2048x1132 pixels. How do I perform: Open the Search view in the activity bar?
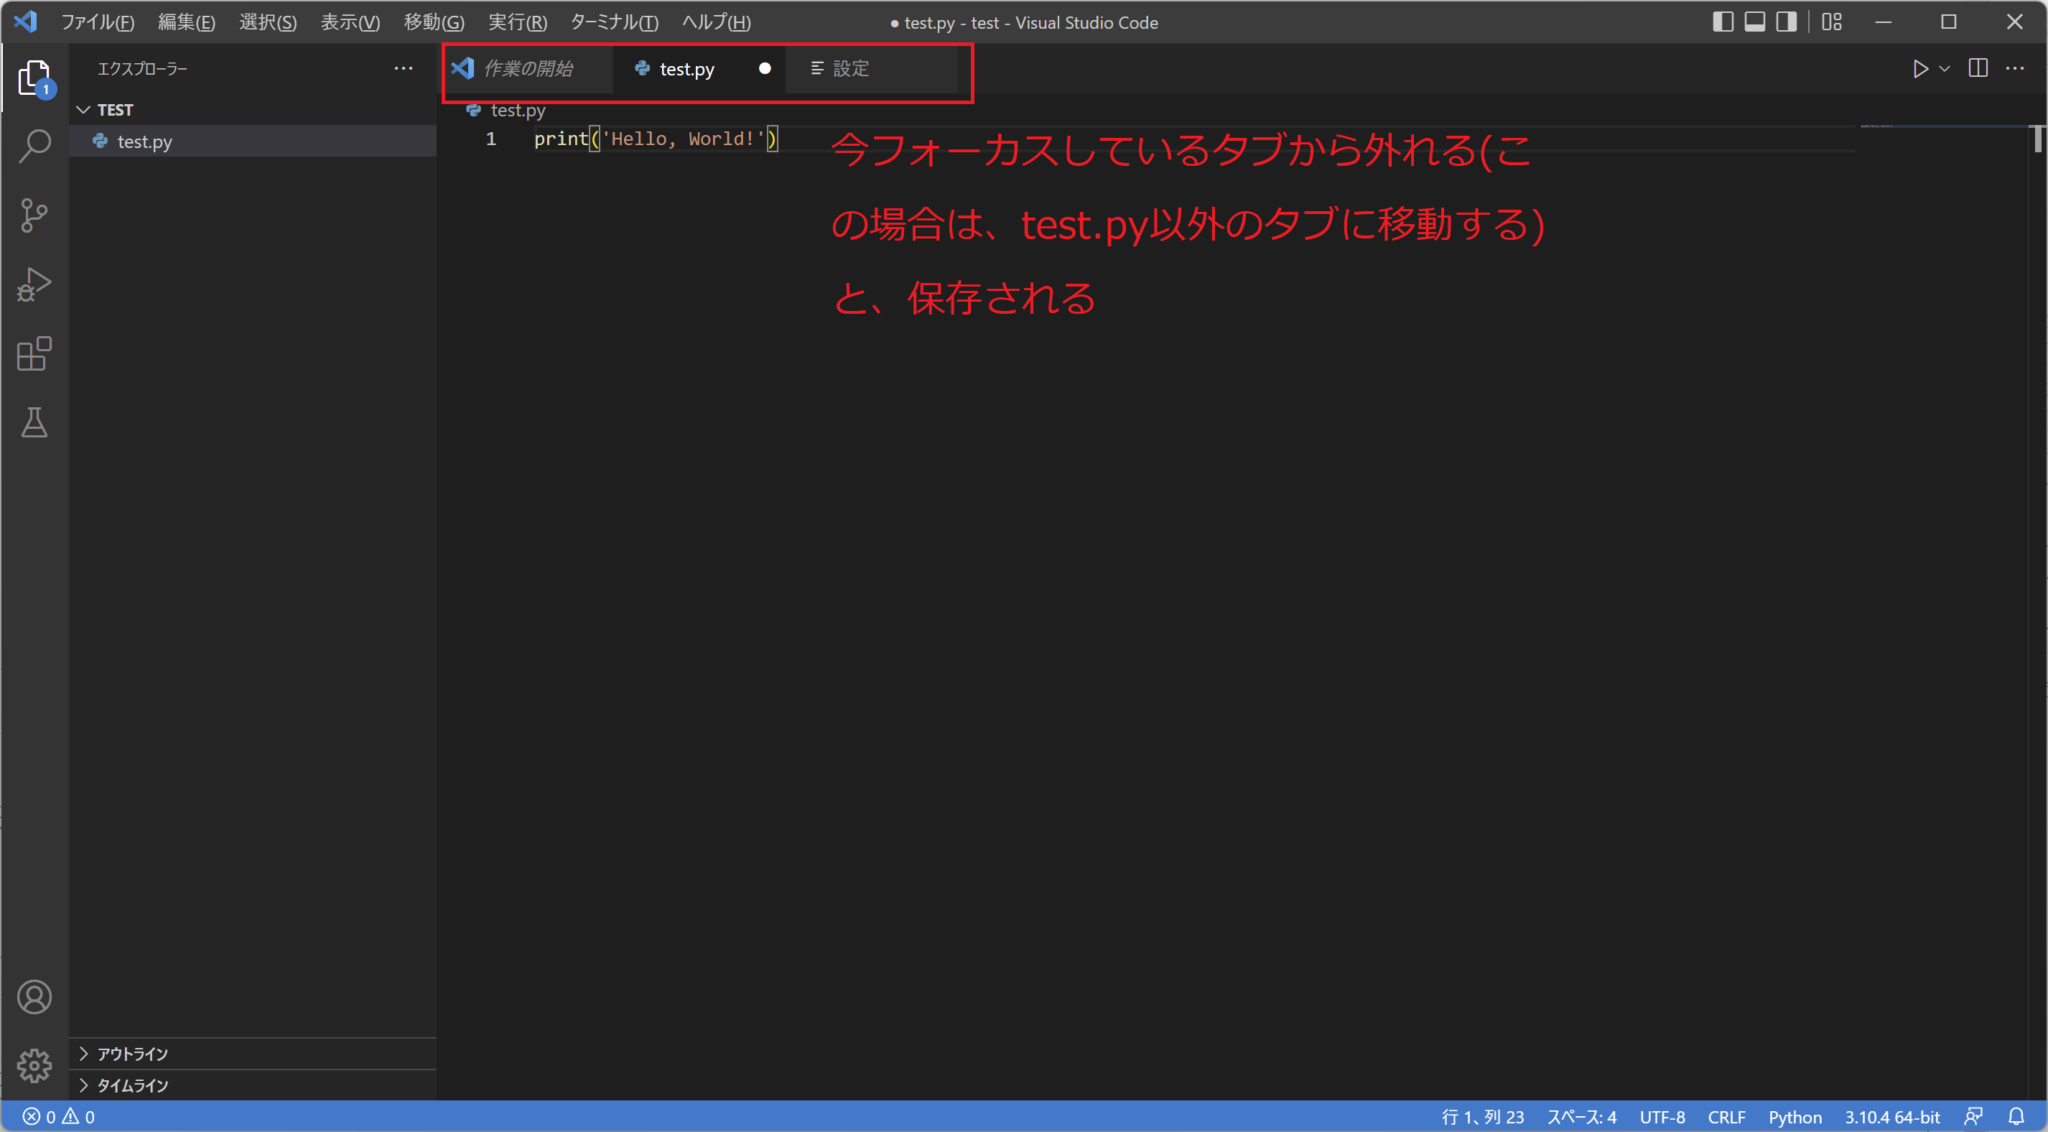pos(36,146)
